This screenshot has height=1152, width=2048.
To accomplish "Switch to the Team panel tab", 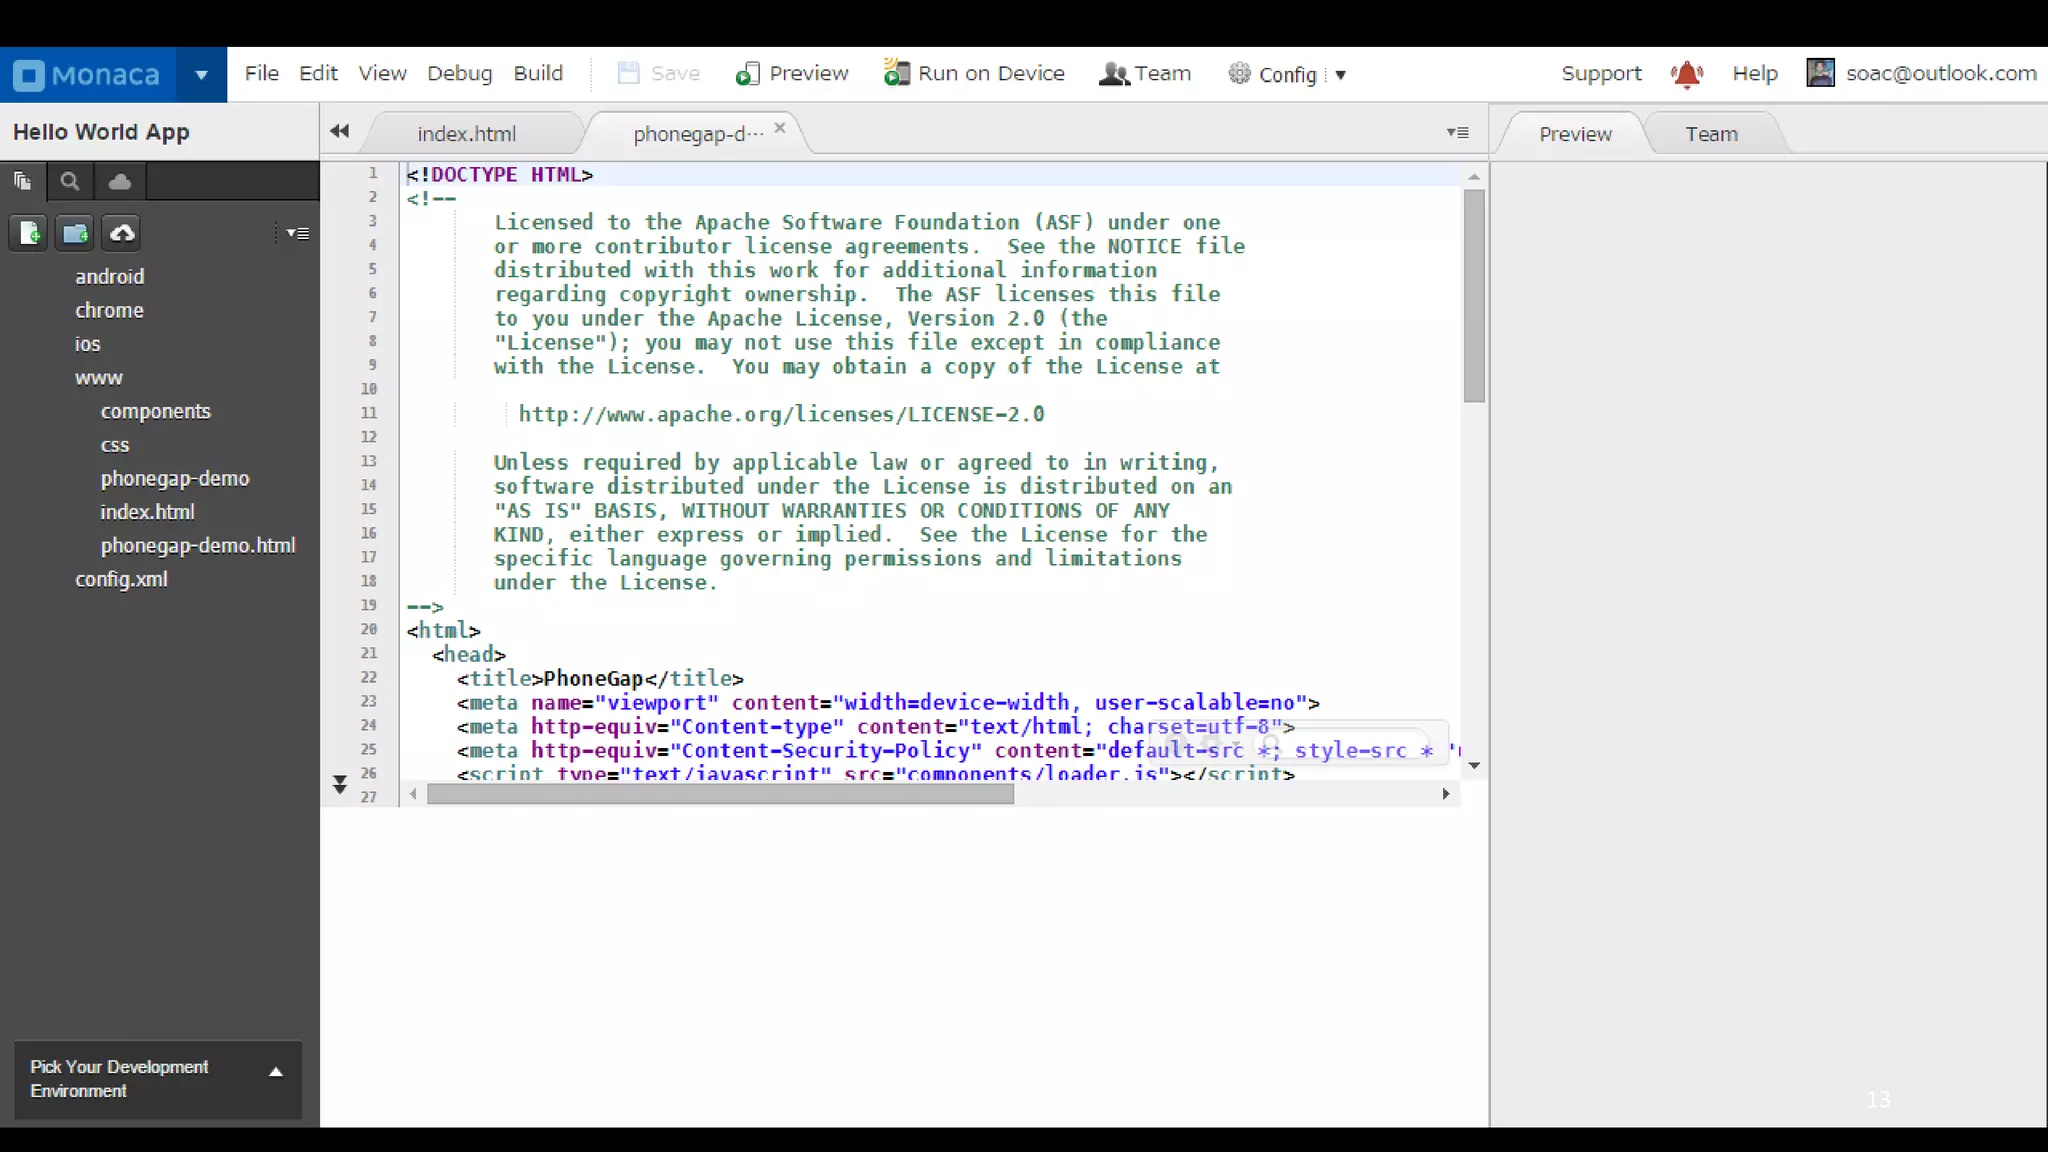I will (1711, 134).
